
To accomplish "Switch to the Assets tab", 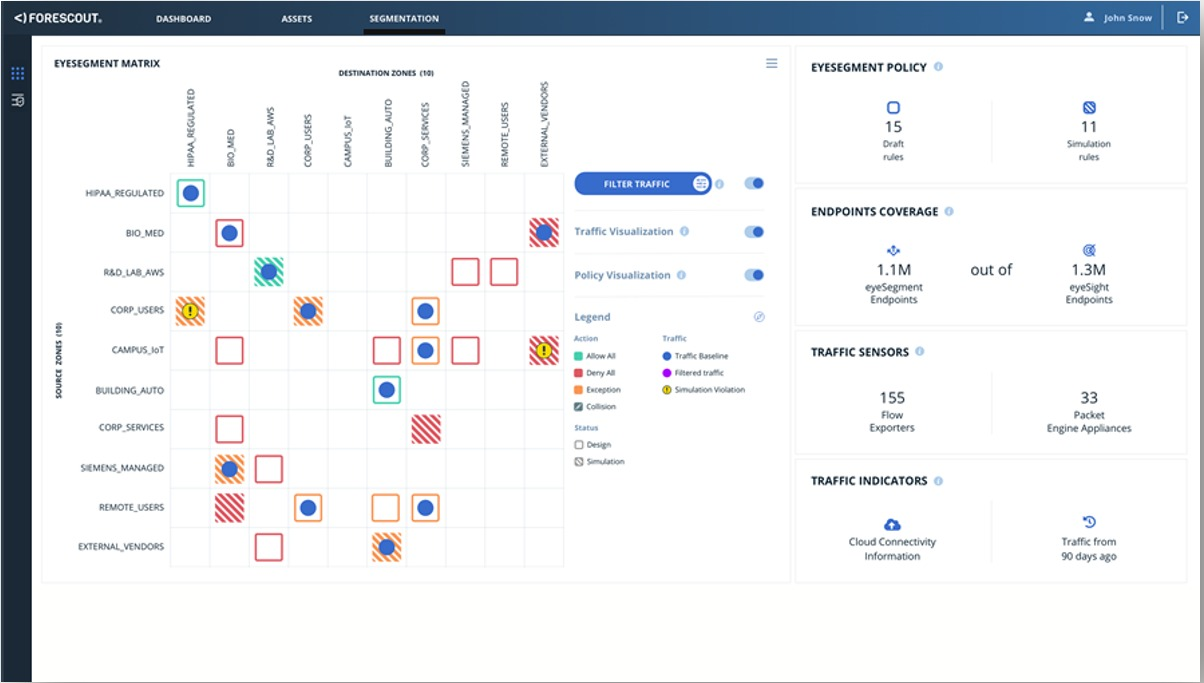I will 297,17.
